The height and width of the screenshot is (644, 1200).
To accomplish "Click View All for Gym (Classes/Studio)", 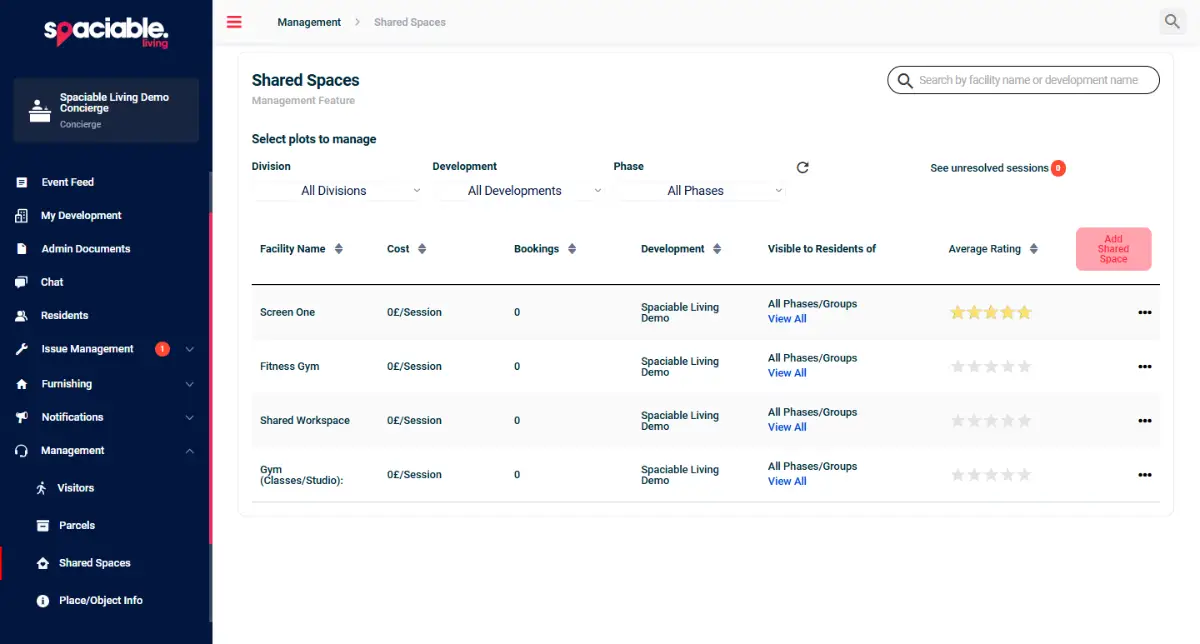I will pos(787,481).
